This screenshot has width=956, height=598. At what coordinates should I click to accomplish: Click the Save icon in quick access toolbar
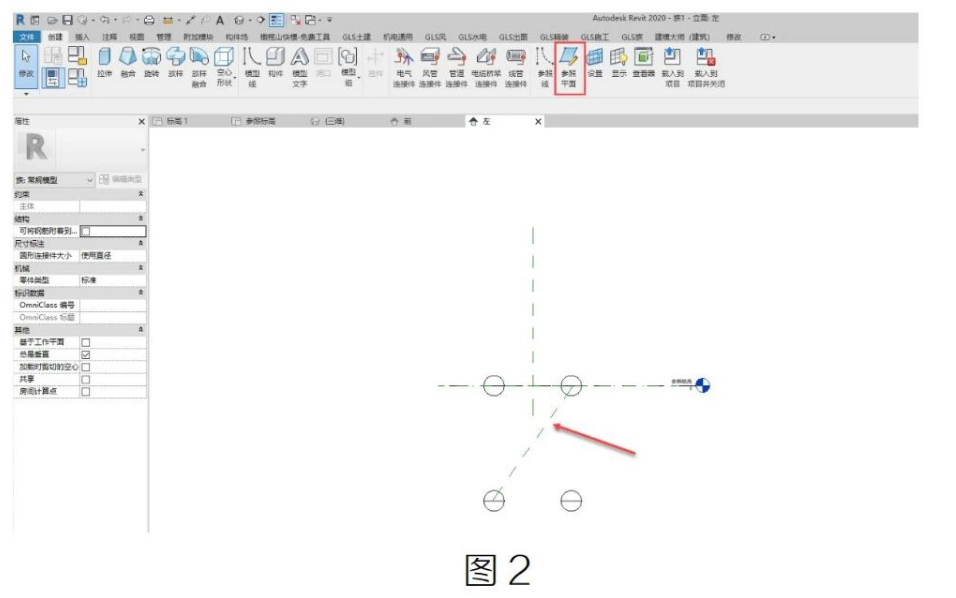pos(68,20)
